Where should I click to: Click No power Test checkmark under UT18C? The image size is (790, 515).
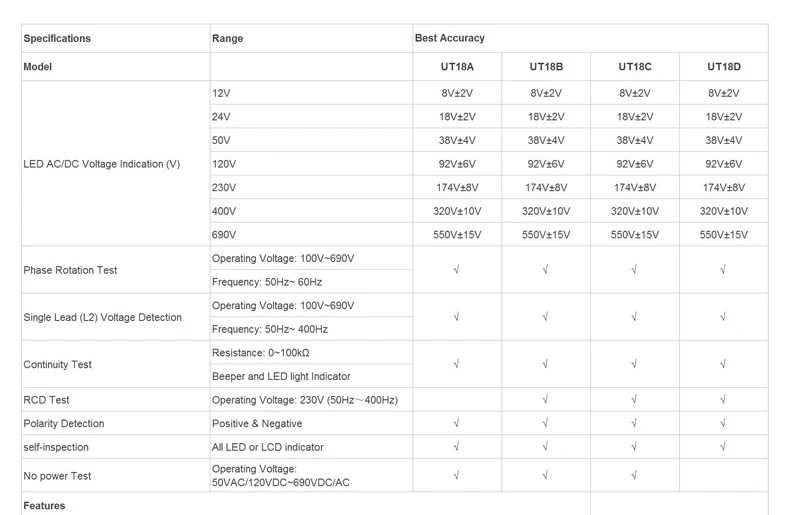(x=634, y=475)
